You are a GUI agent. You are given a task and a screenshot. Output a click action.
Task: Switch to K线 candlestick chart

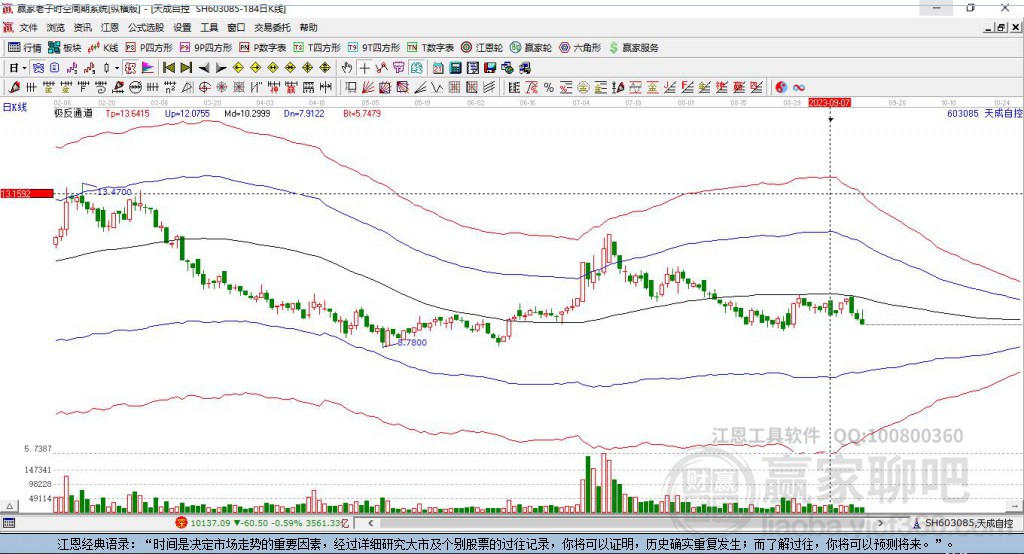pos(103,48)
